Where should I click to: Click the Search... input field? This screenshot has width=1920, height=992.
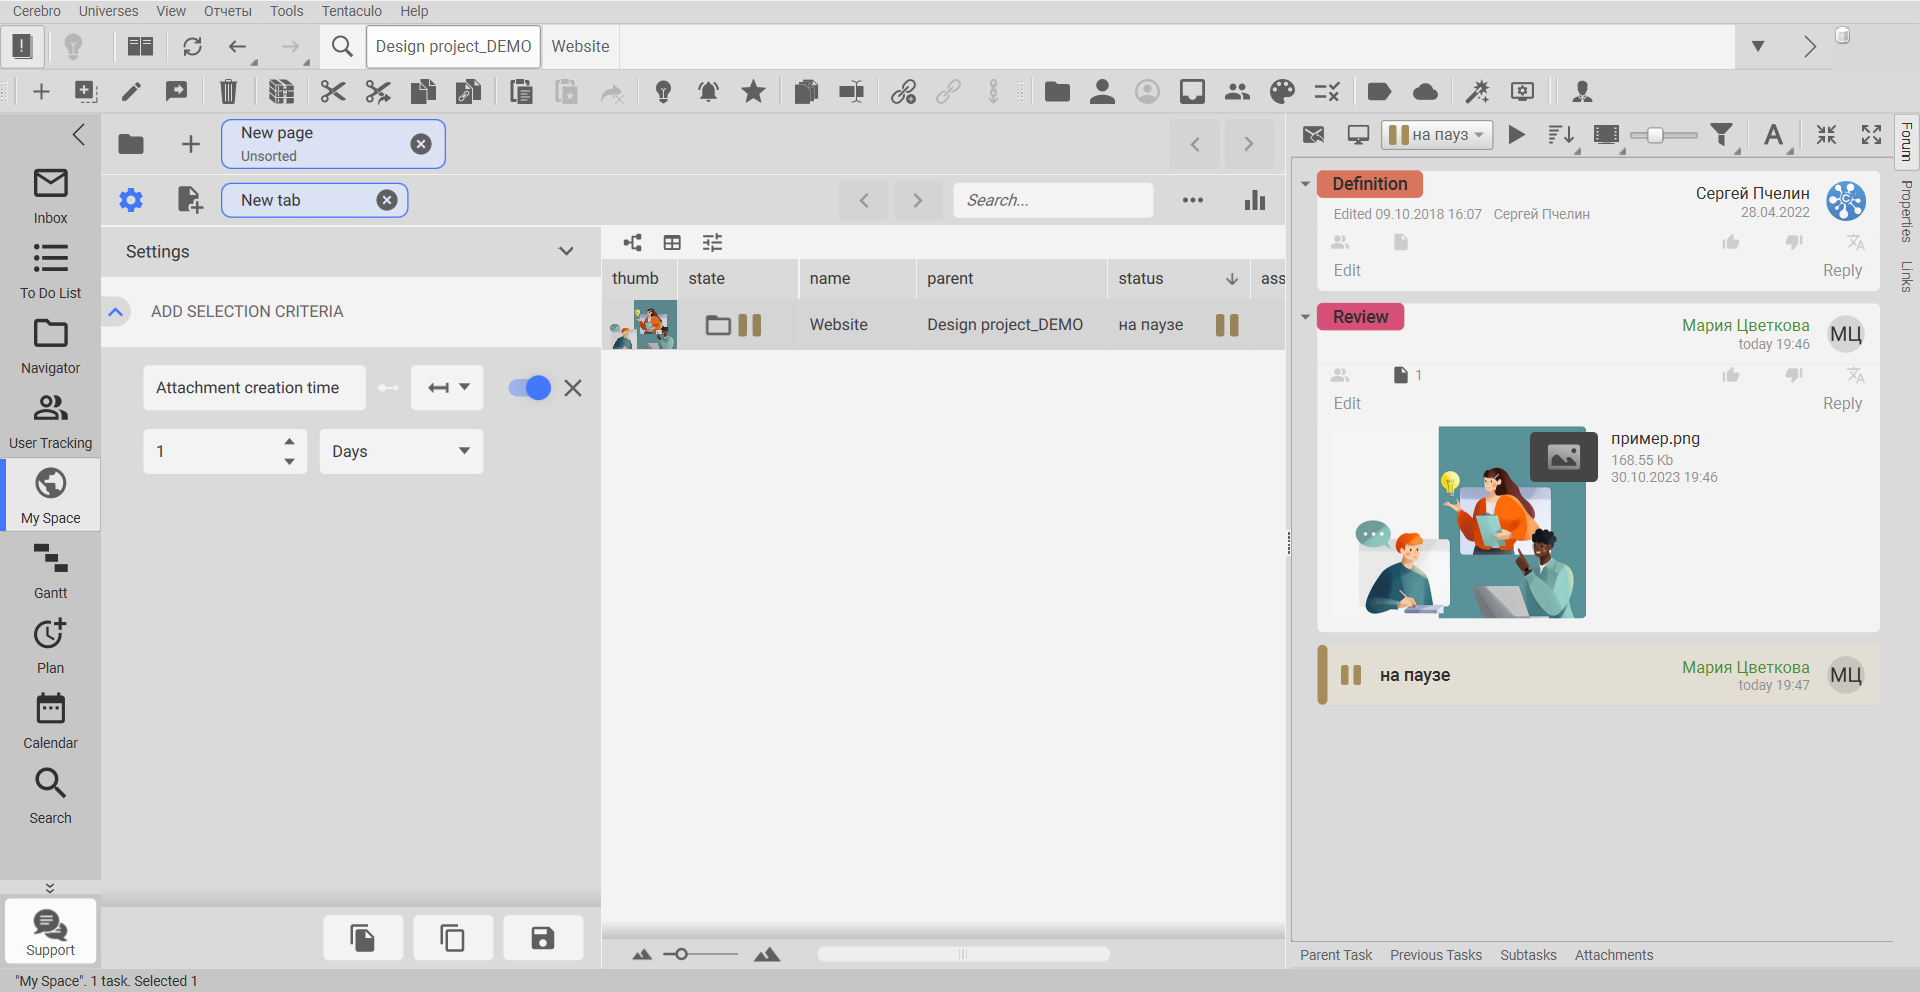[1053, 200]
